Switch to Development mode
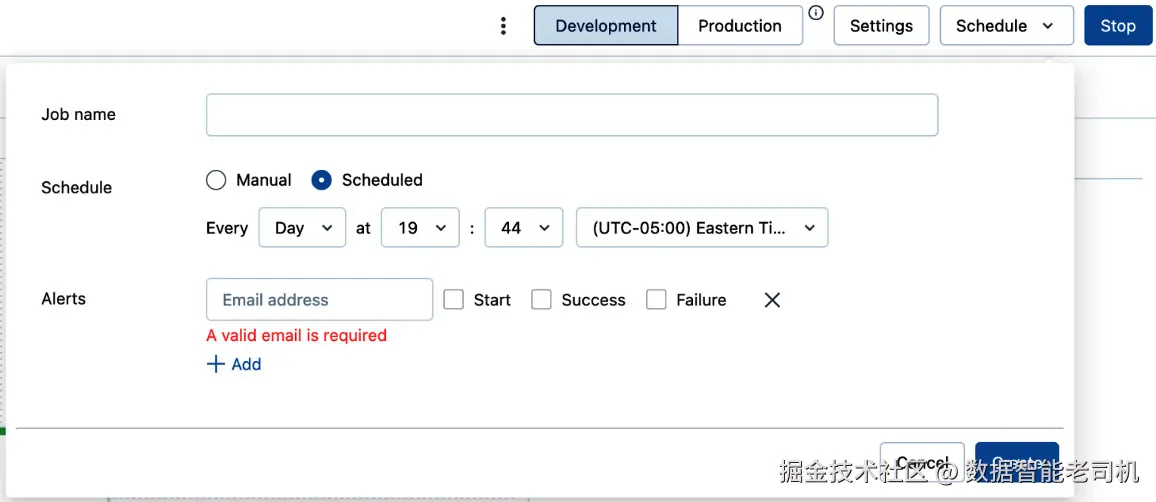Screen dimensions: 1156x502 point(606,26)
